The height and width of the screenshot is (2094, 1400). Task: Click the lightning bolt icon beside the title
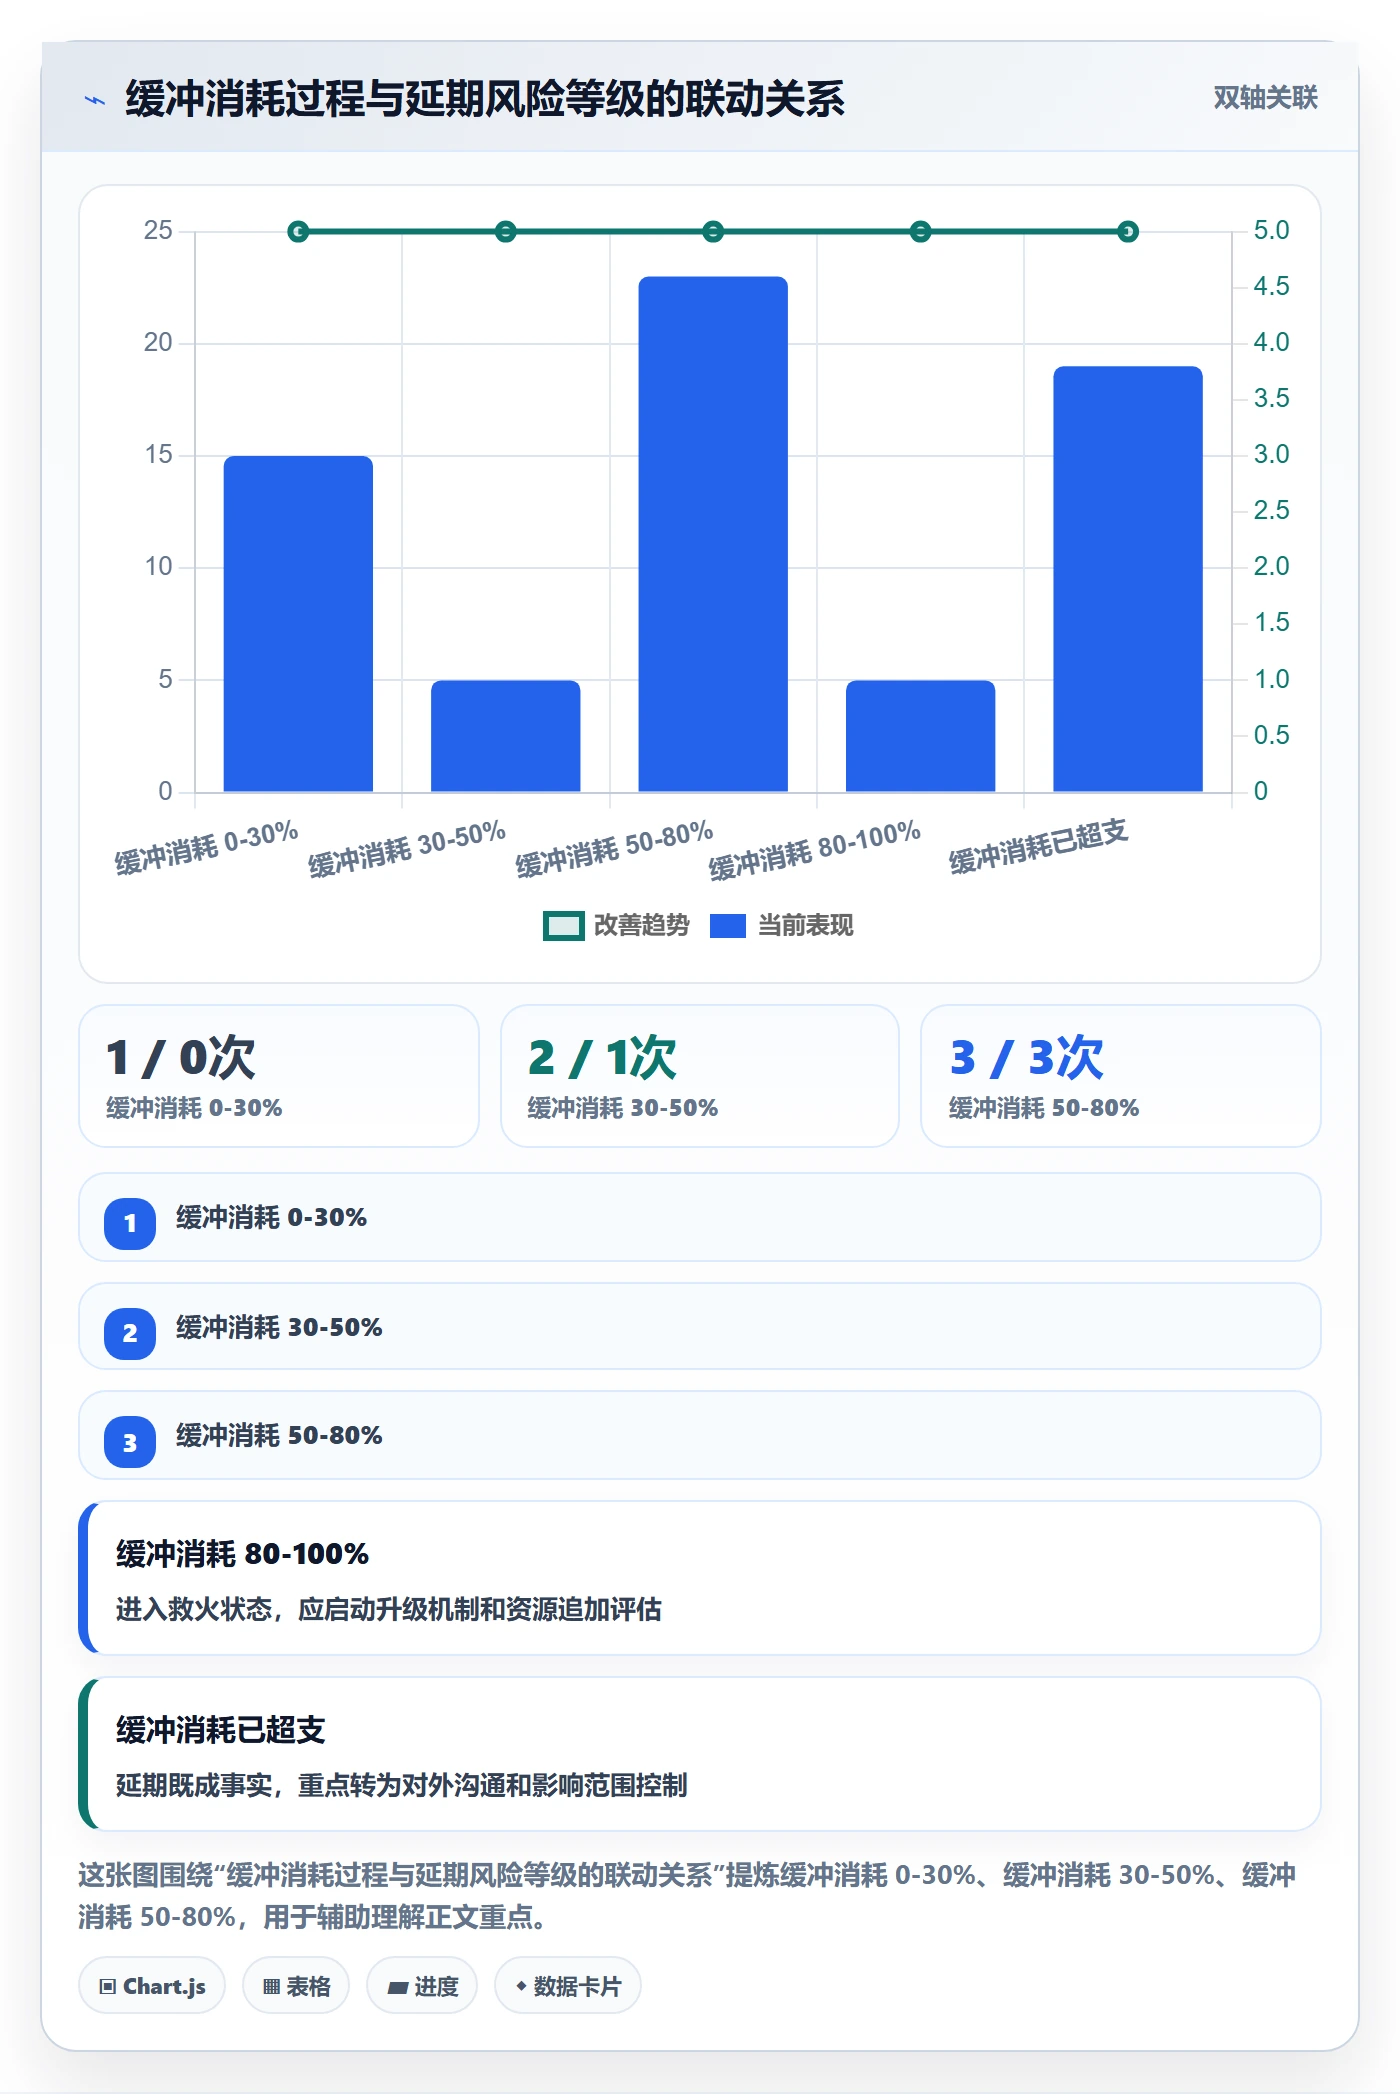click(x=95, y=100)
